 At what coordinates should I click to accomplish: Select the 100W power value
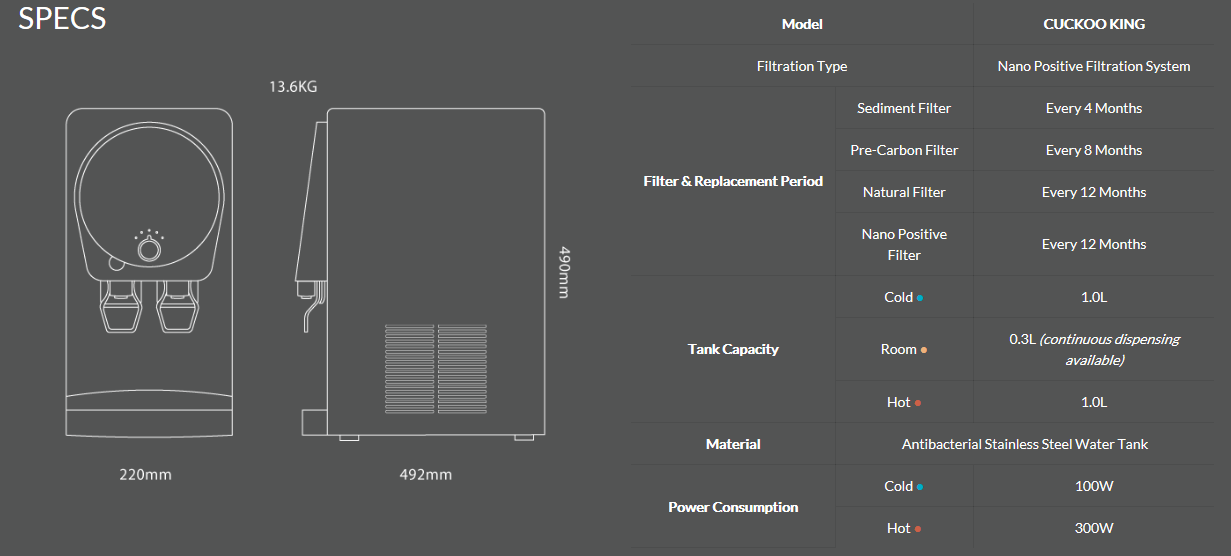1094,486
